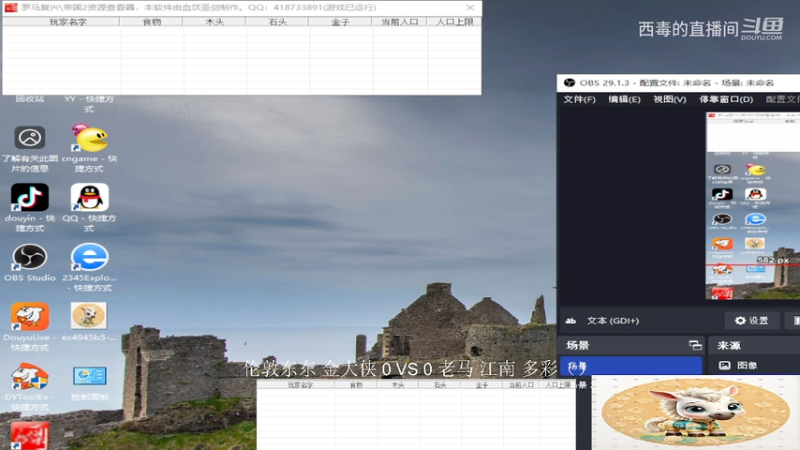Open the 编辑(E) menu in OBS

click(x=624, y=99)
